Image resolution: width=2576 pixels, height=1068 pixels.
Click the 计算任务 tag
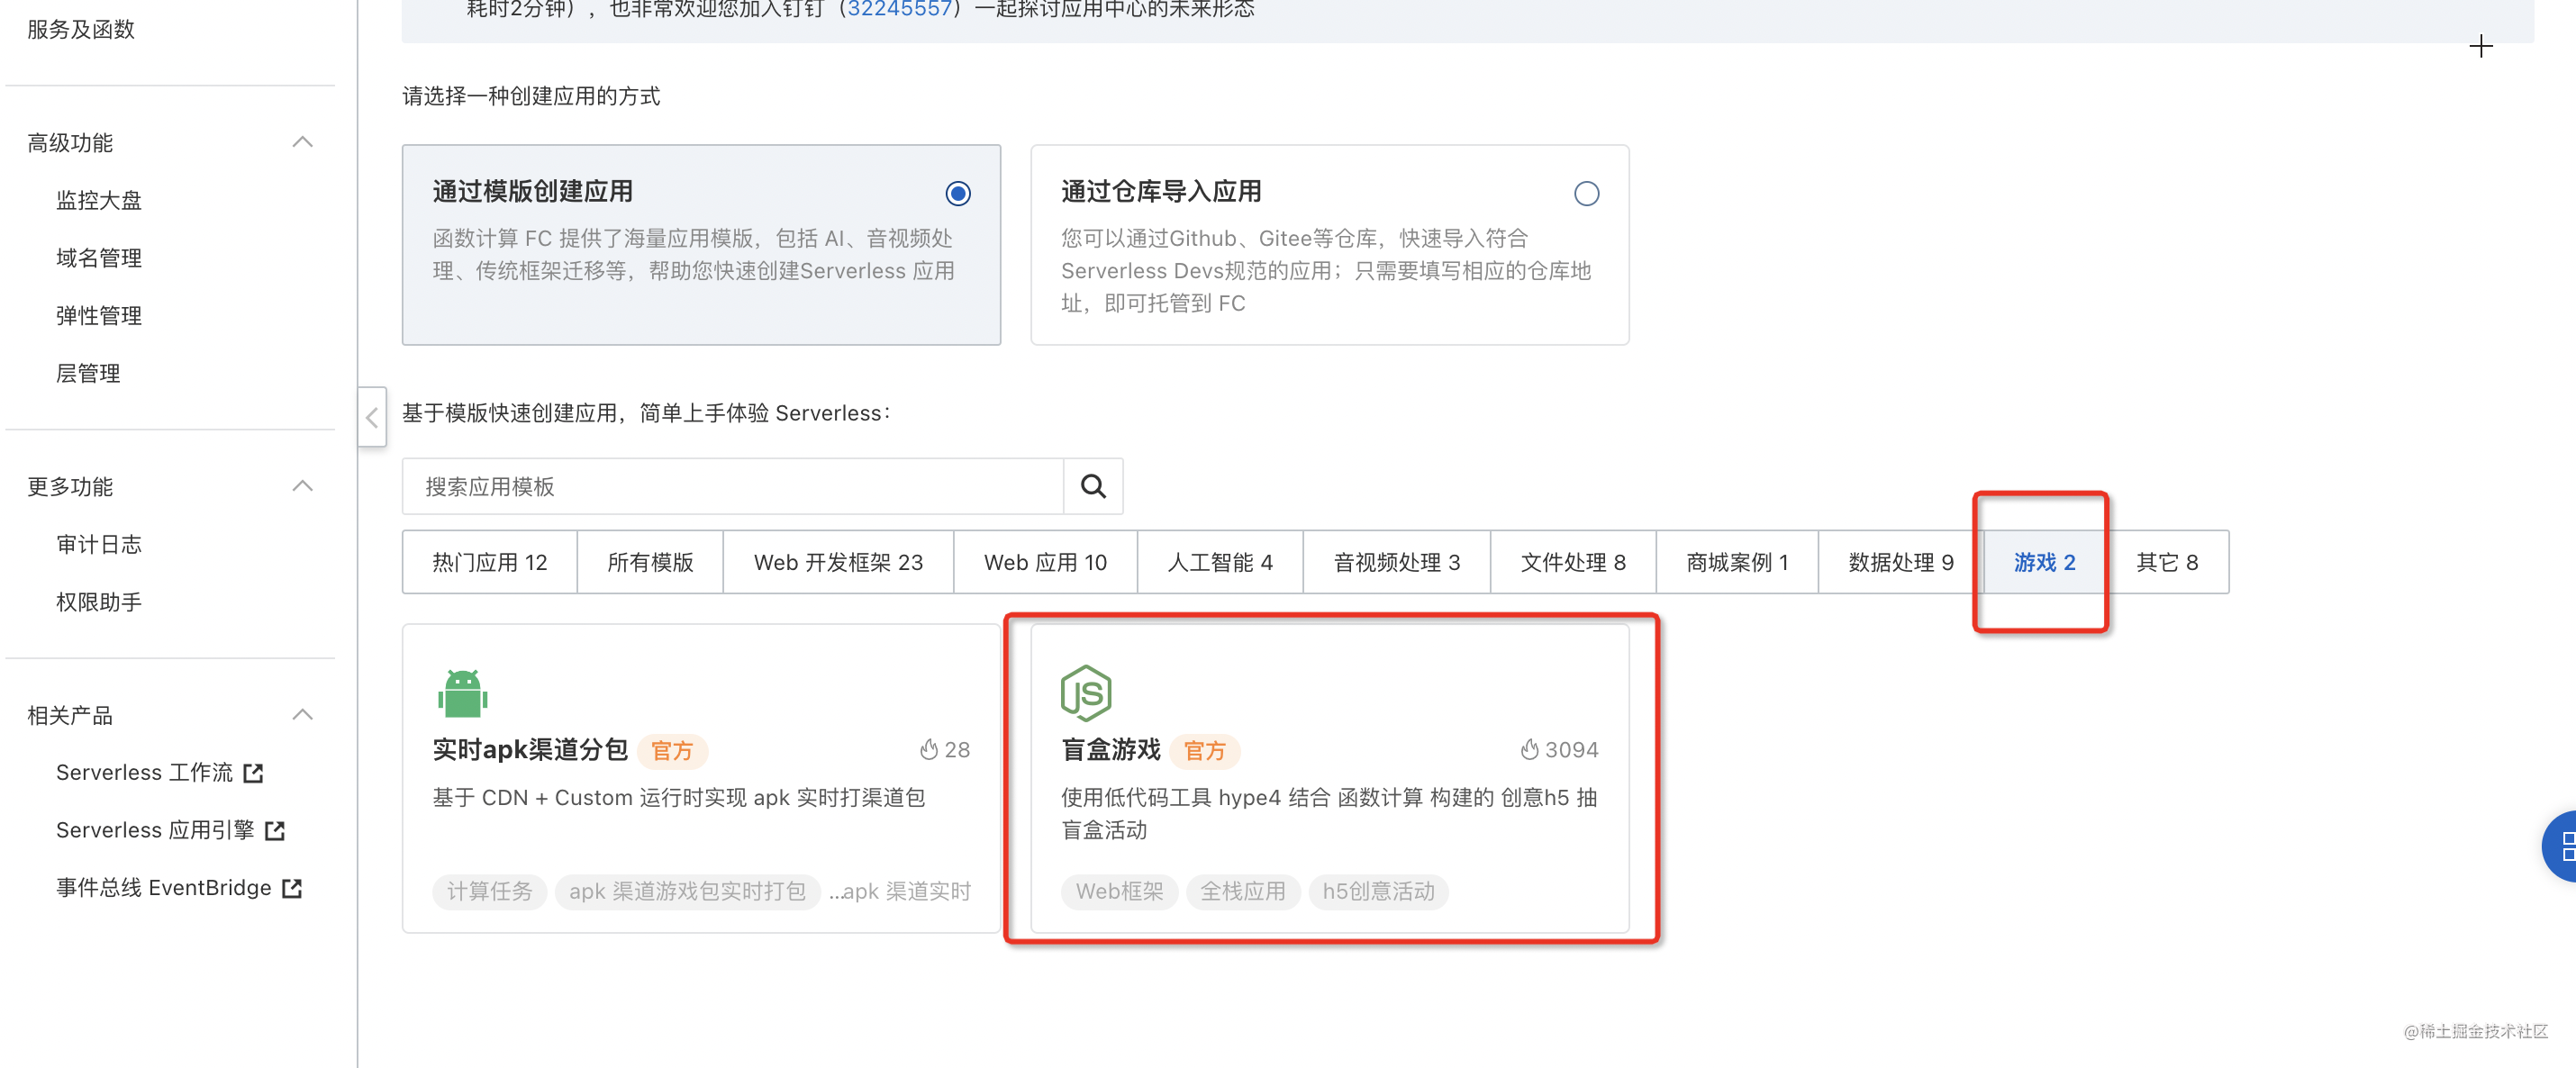click(x=489, y=892)
